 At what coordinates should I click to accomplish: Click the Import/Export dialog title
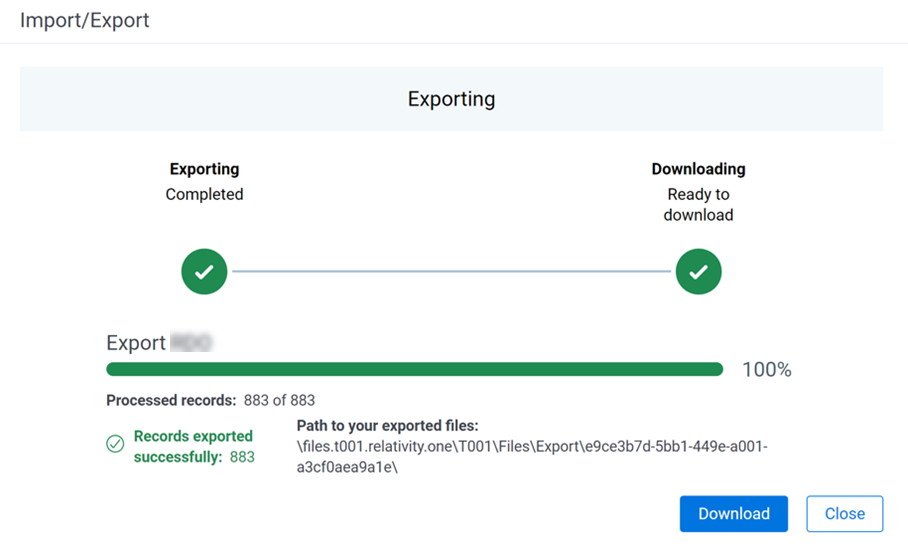(x=85, y=20)
